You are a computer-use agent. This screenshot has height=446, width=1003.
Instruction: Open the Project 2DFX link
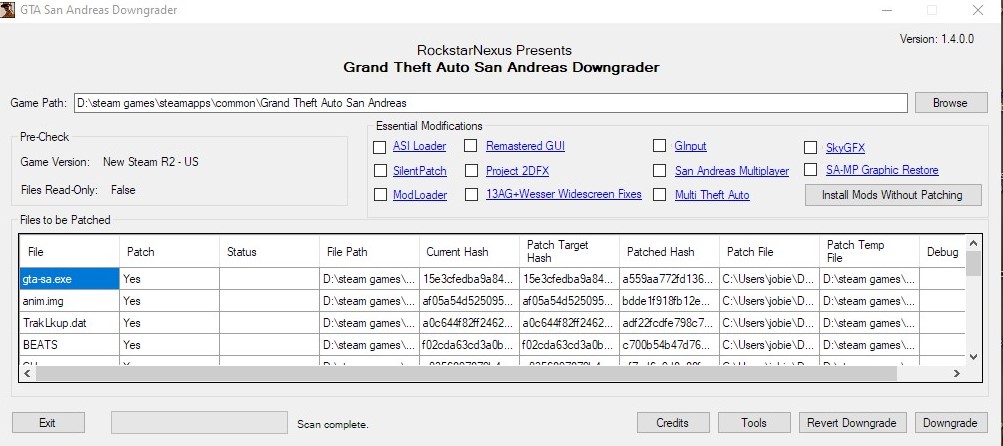point(516,171)
